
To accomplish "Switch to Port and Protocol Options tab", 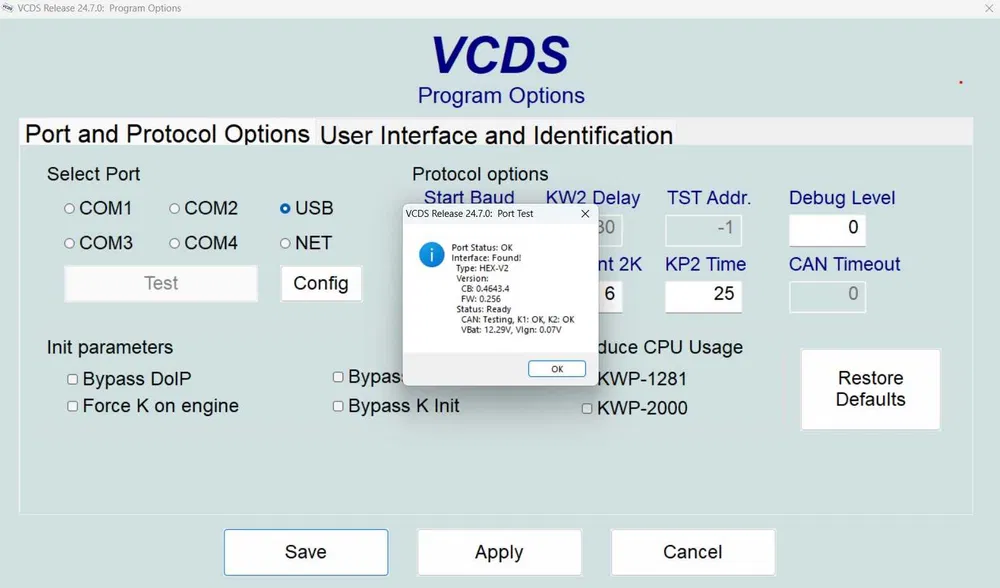I will (167, 134).
